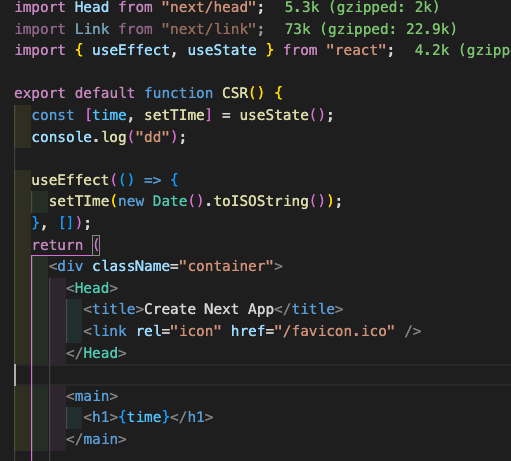Click the 'CSR' function name
The image size is (511, 461).
(235, 93)
